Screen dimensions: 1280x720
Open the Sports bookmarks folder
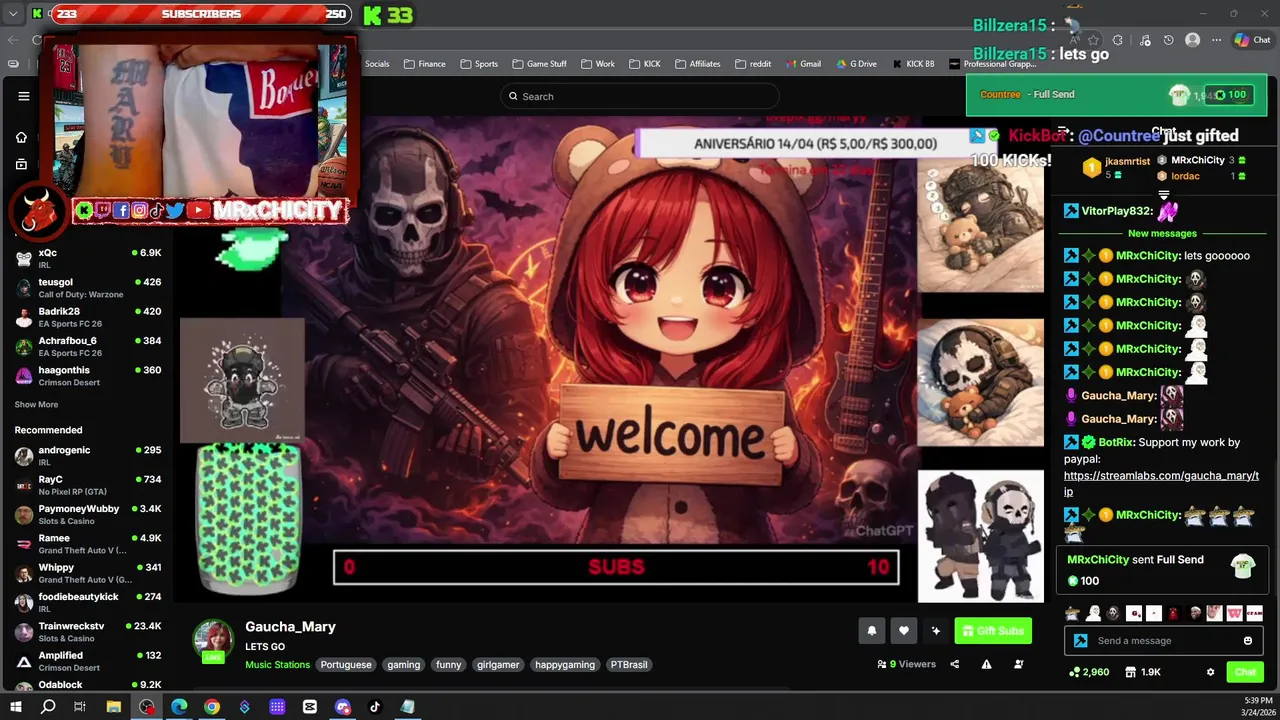tap(479, 64)
